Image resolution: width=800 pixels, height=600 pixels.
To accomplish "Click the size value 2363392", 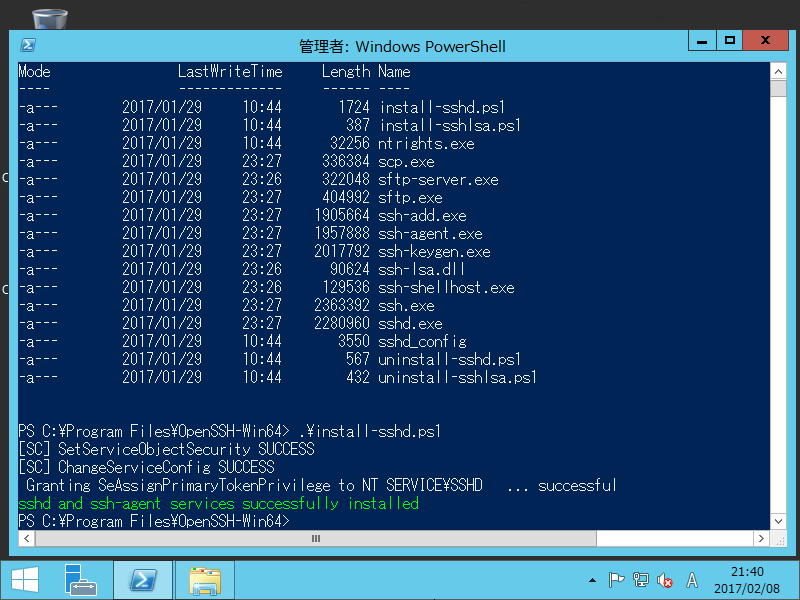I will [x=342, y=305].
